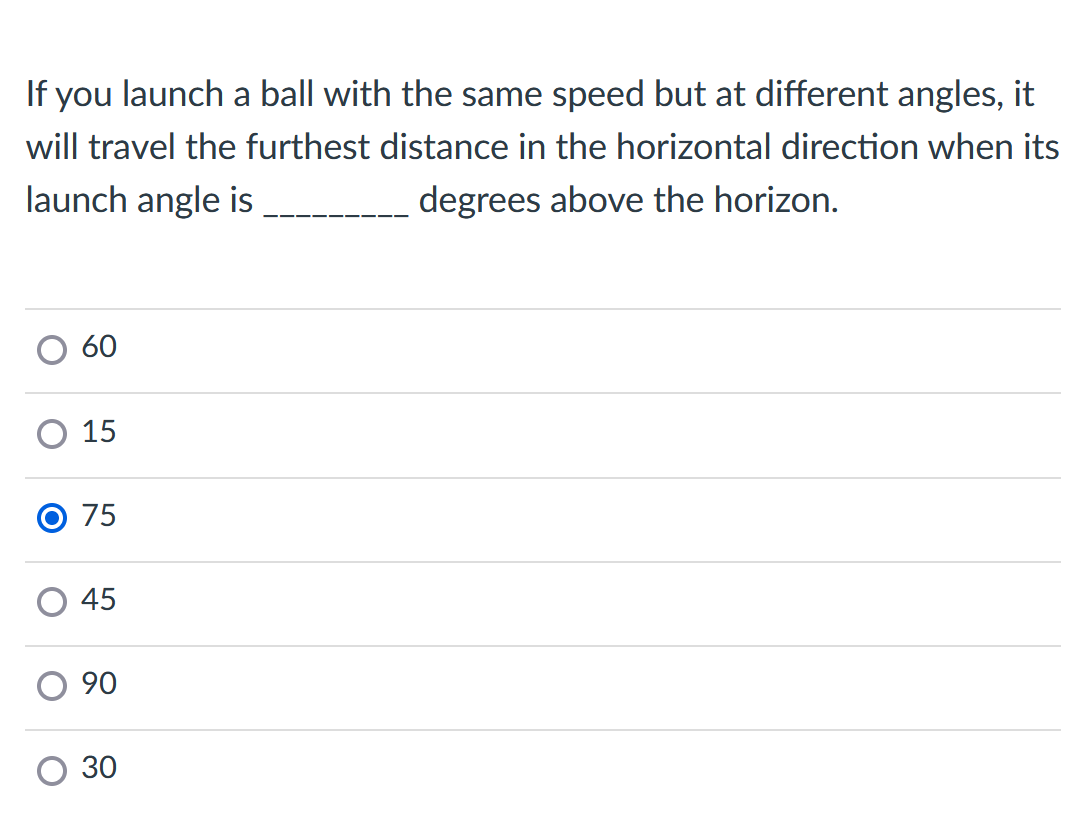Tap the radio button before 90

click(x=51, y=685)
